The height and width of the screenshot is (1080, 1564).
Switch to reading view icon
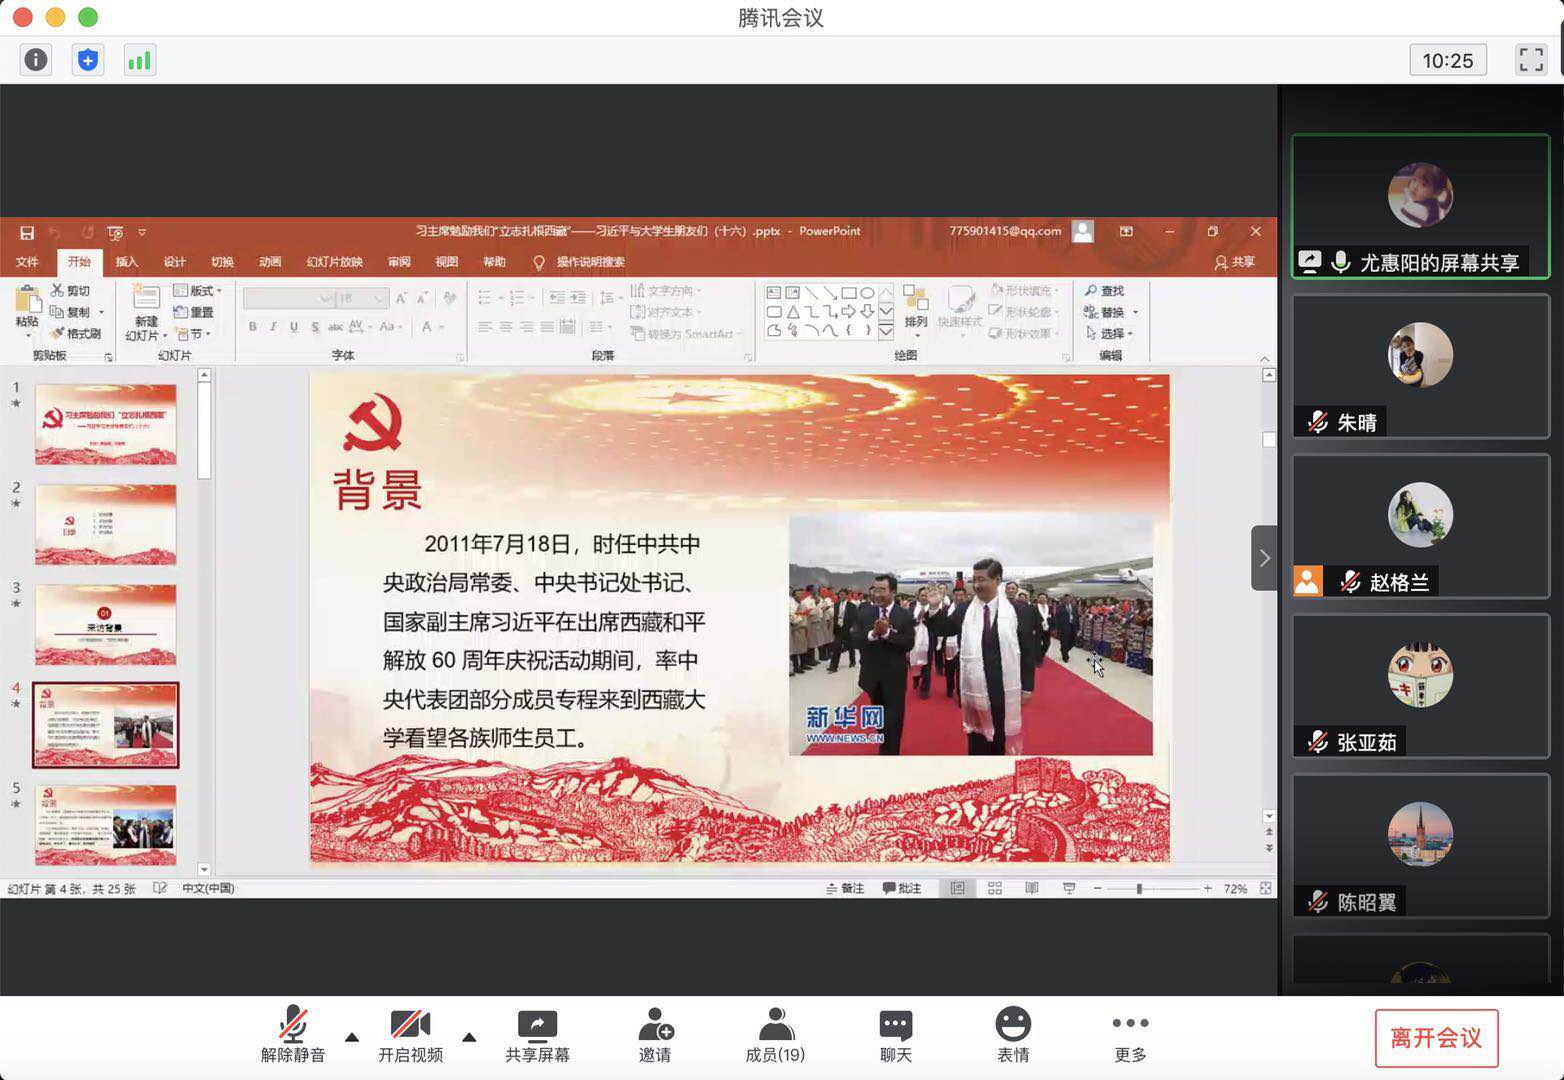[1032, 888]
